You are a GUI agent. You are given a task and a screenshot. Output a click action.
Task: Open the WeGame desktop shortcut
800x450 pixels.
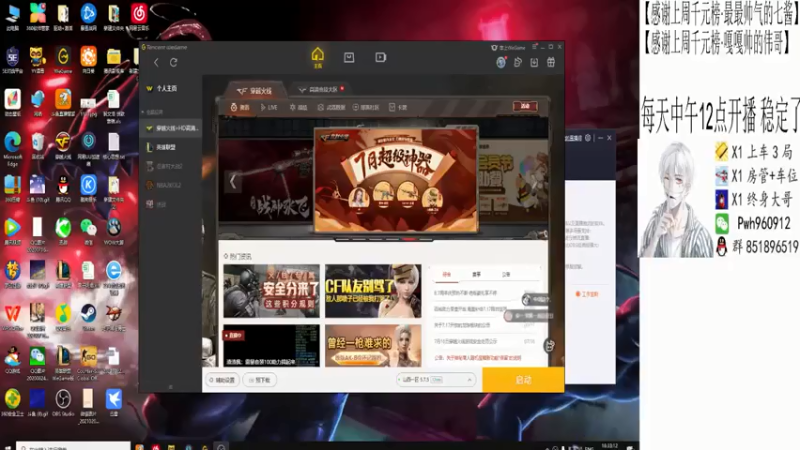pyautogui.click(x=63, y=60)
